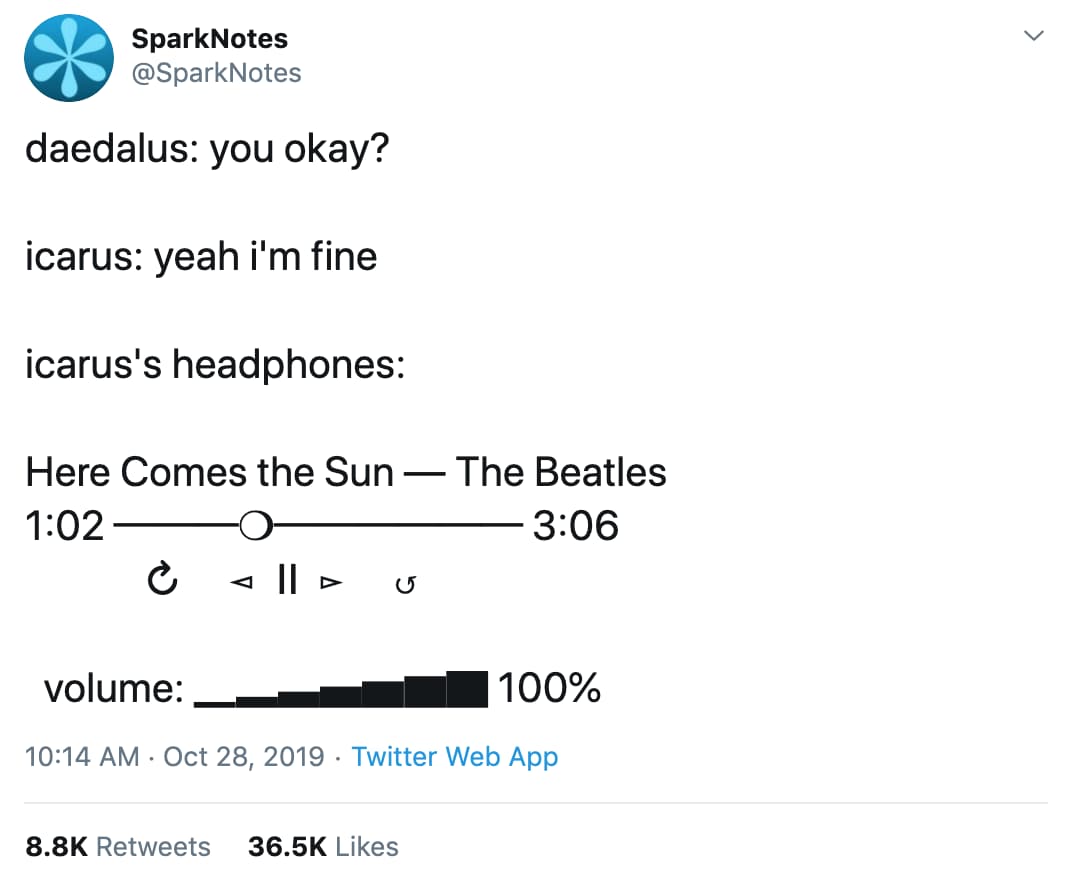Select the SparkNotes display name
The width and height of the screenshot is (1070, 888).
point(209,38)
